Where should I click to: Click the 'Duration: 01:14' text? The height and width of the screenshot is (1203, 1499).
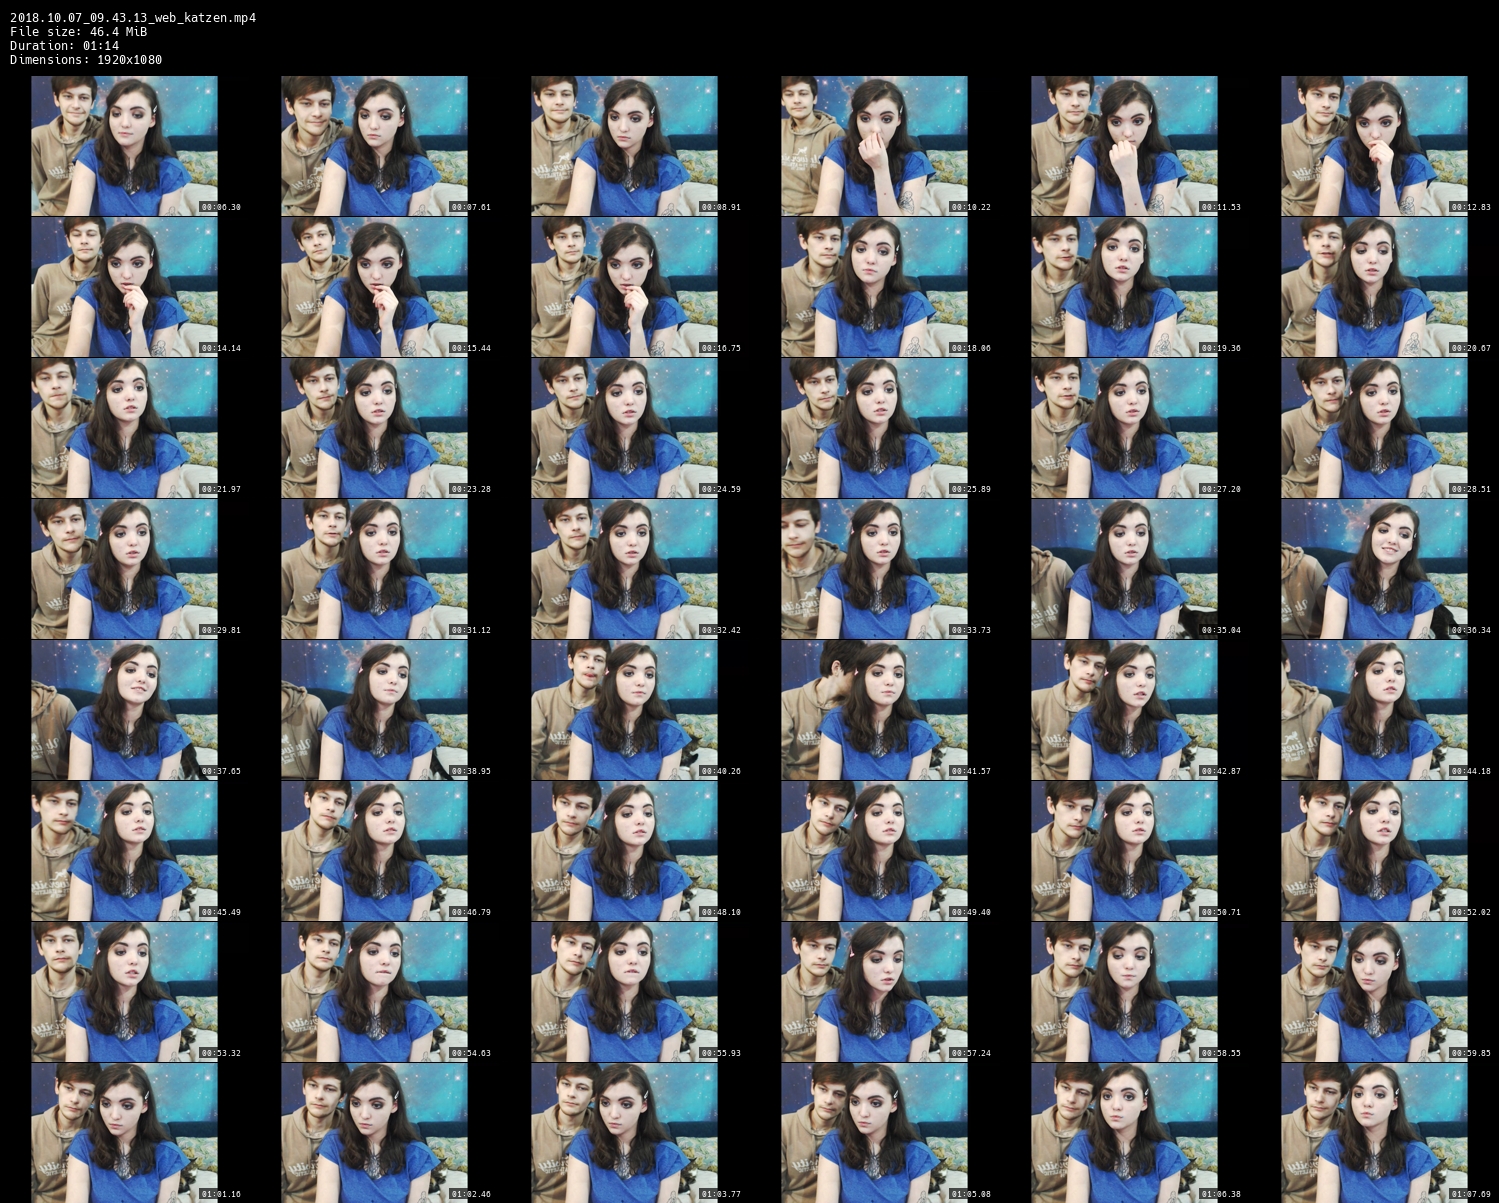point(65,46)
